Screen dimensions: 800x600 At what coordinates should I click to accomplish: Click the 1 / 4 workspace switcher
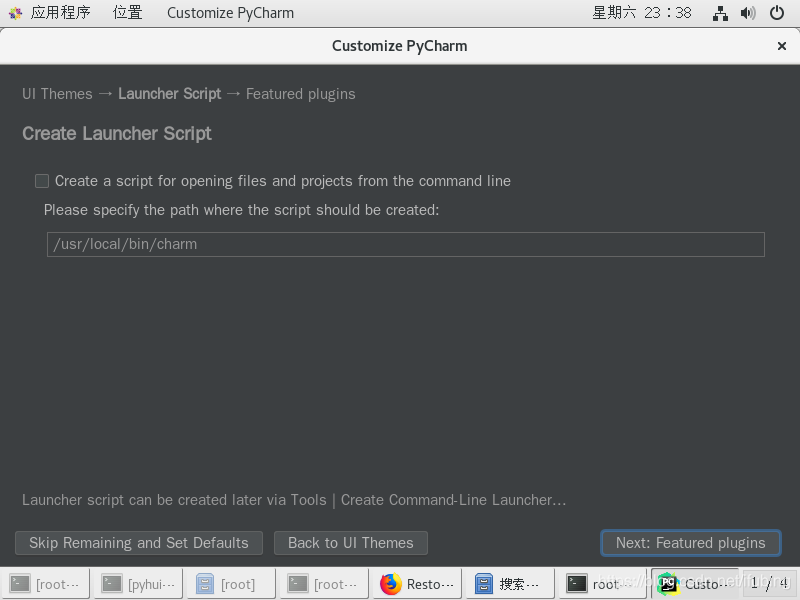(770, 583)
